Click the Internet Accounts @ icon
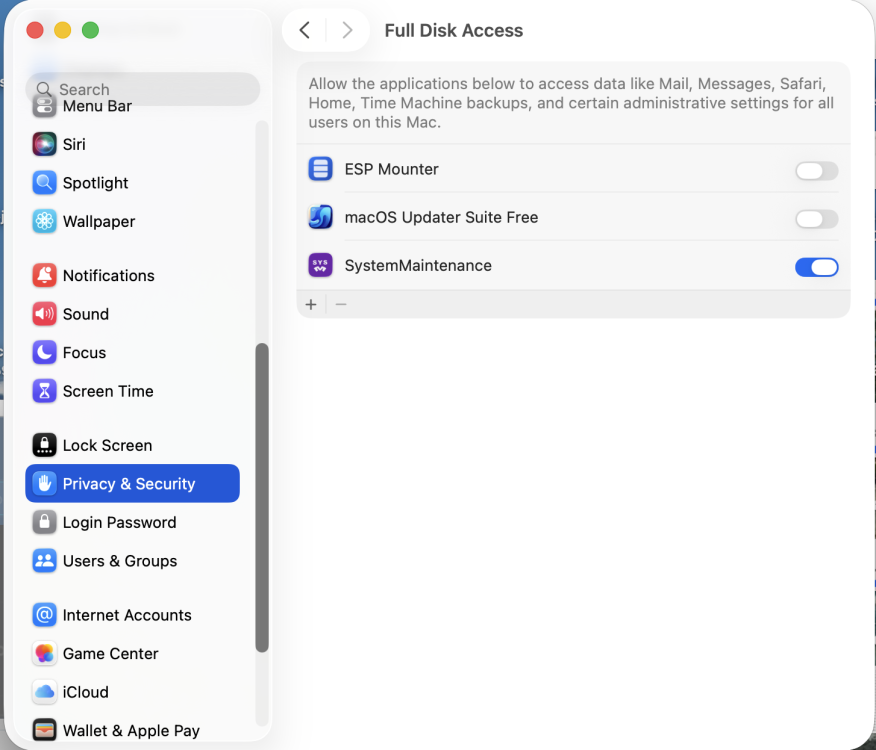 [x=44, y=615]
